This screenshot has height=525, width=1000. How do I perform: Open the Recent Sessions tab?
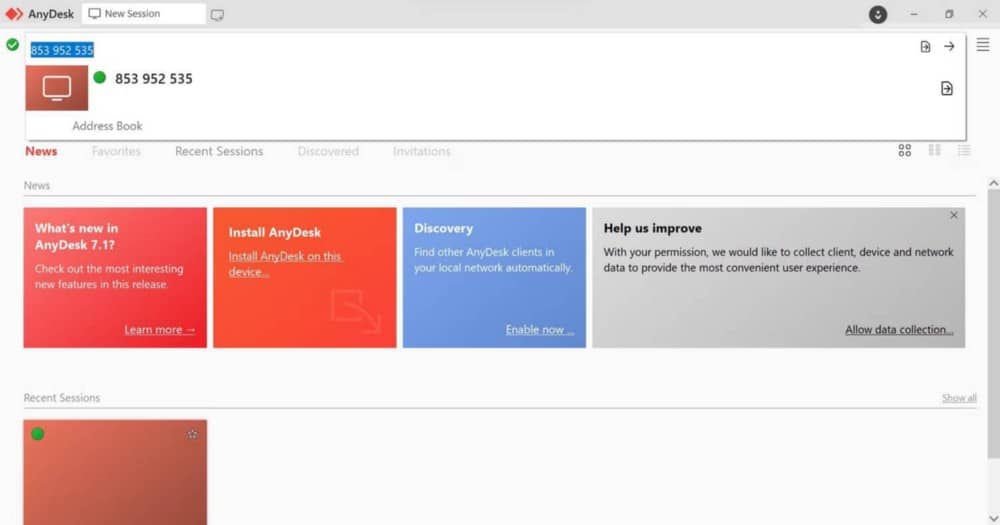219,152
